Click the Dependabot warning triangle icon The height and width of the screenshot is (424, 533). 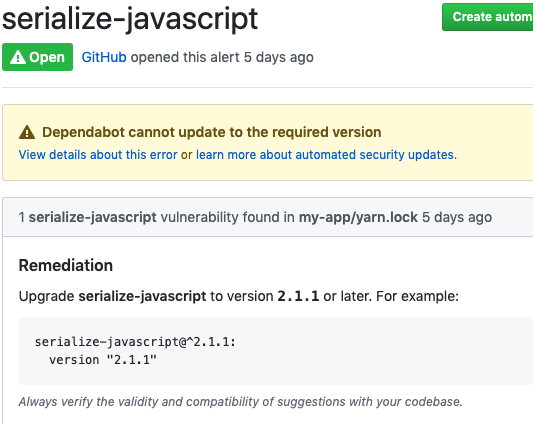[x=27, y=132]
